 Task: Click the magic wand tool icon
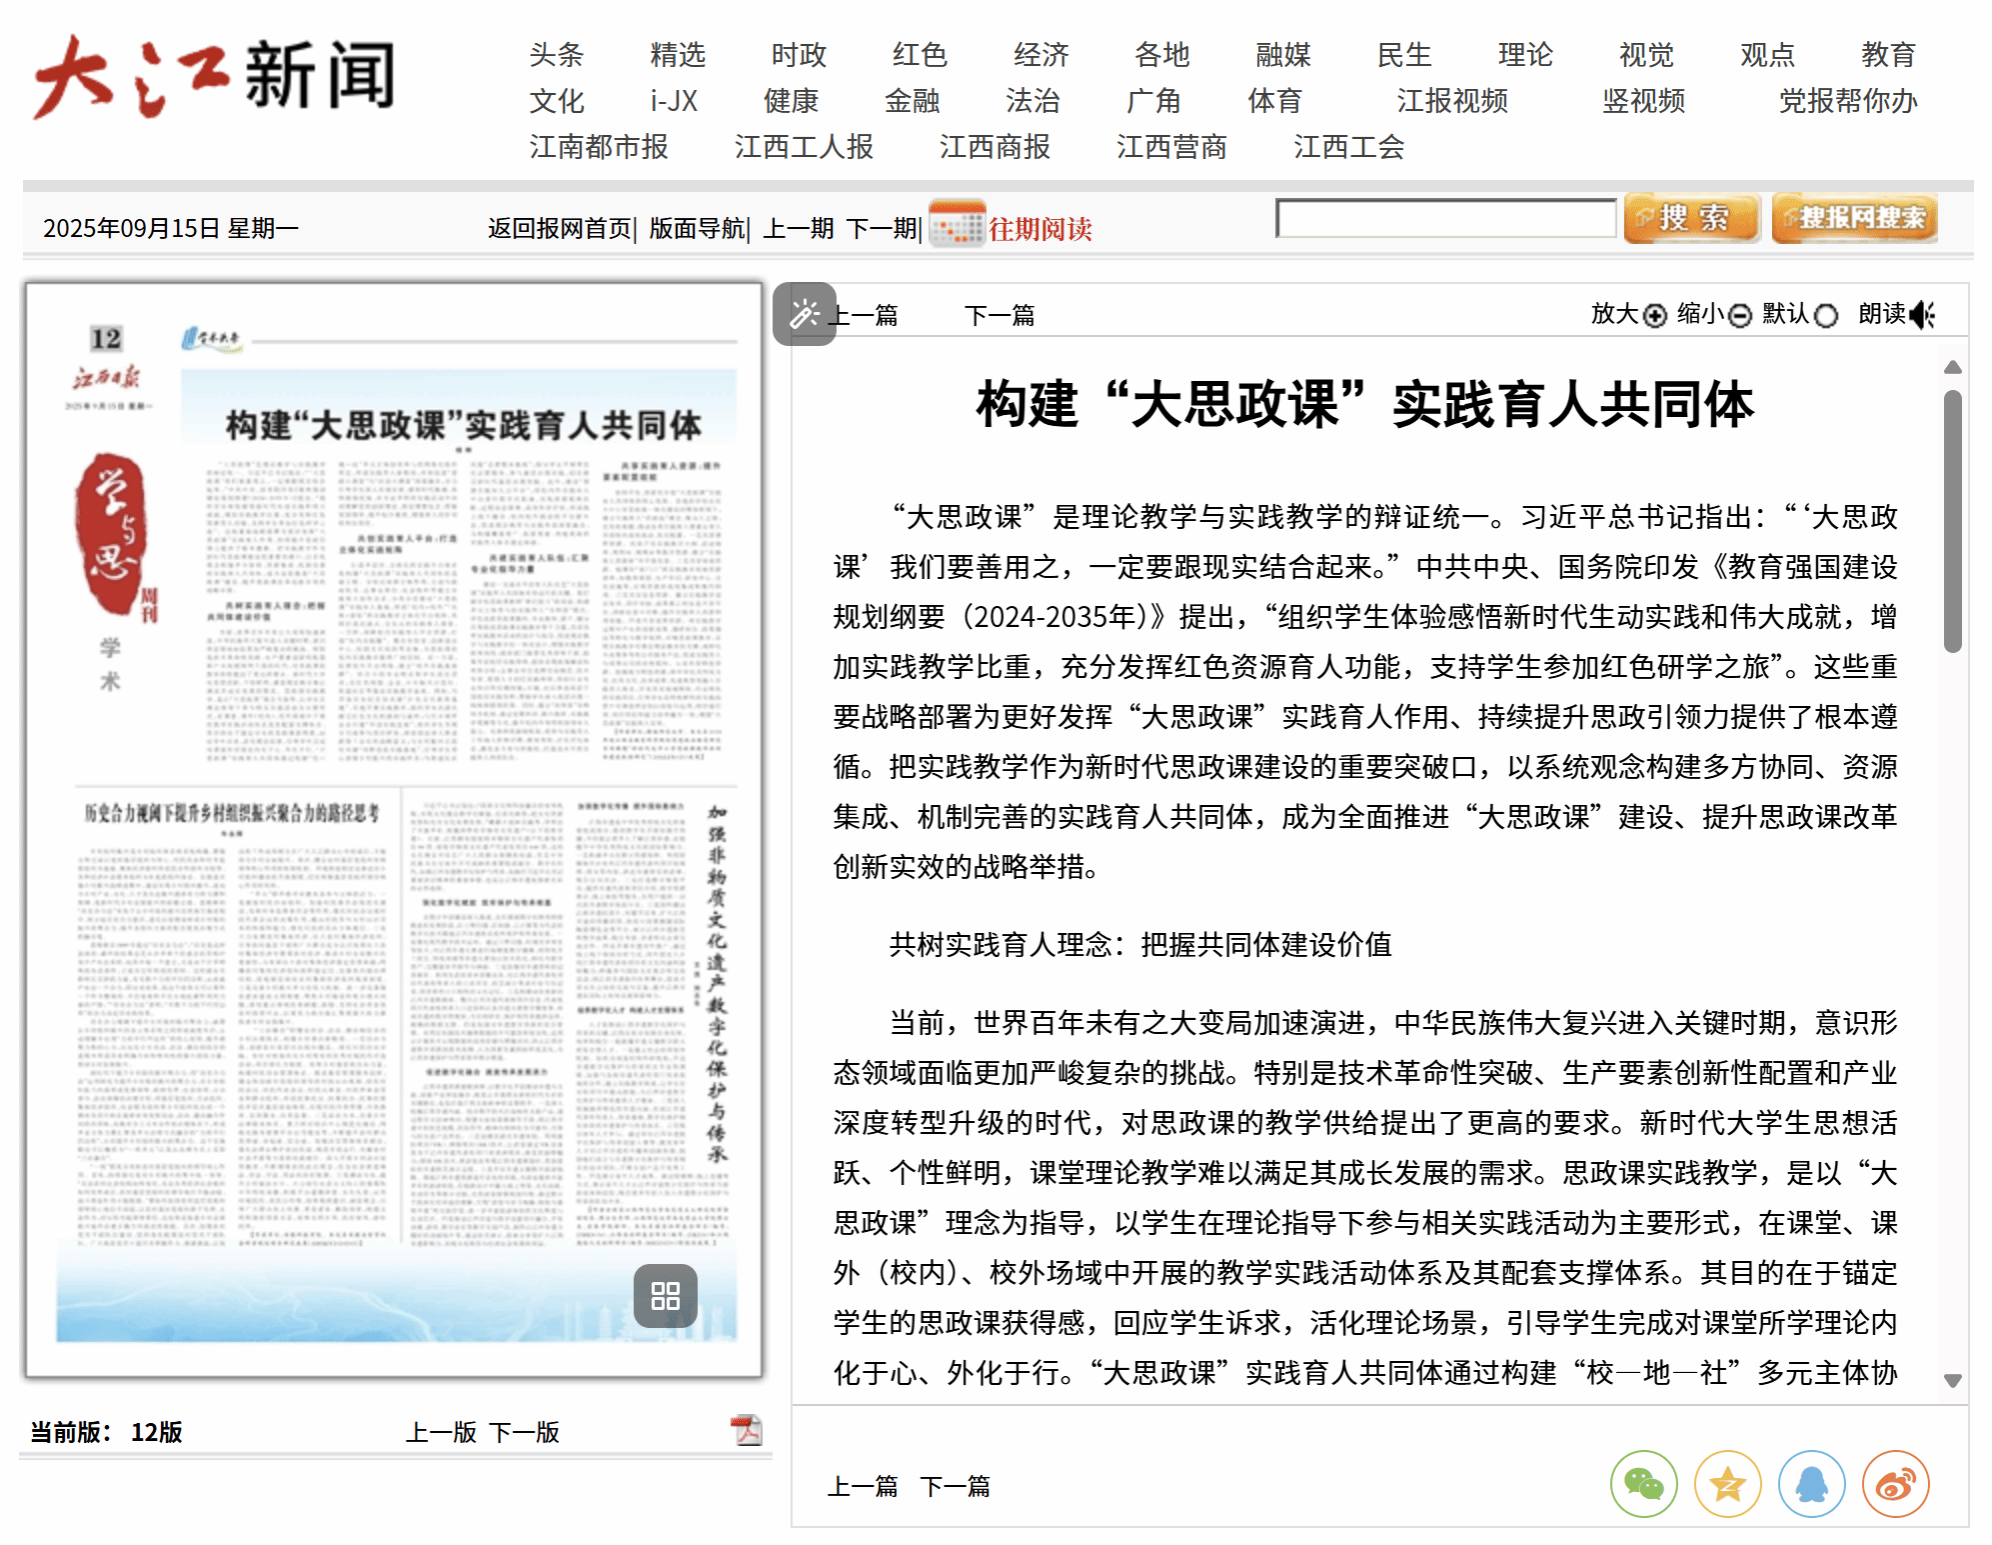[804, 314]
